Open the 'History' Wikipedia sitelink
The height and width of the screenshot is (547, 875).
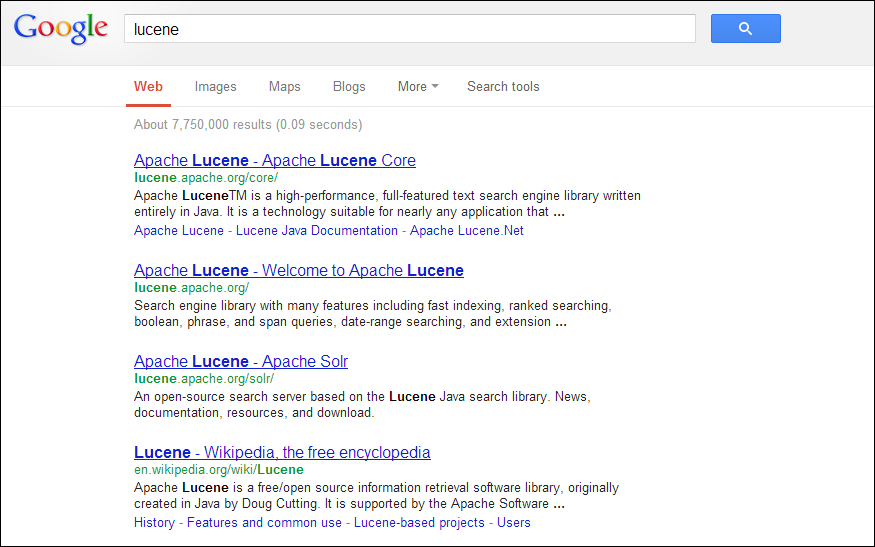tap(155, 522)
